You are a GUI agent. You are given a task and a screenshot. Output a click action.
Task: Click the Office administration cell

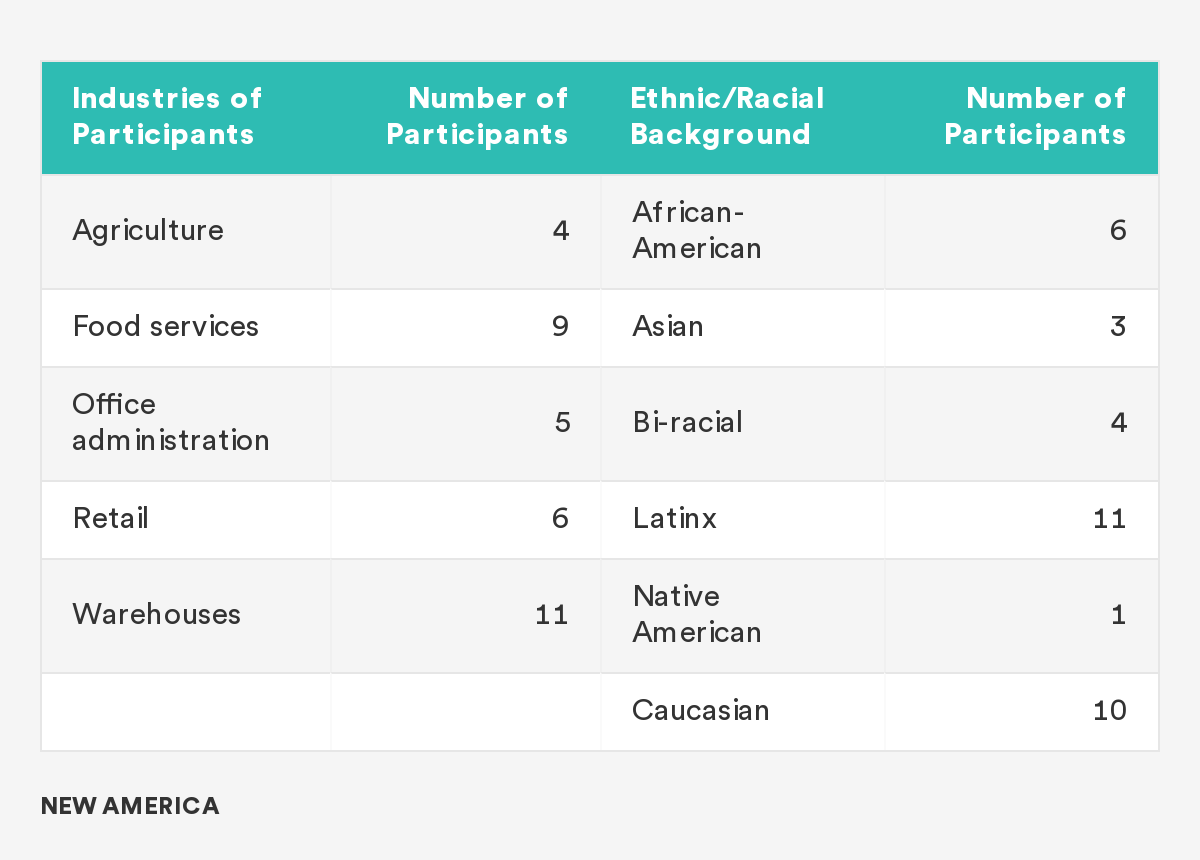pyautogui.click(x=171, y=422)
